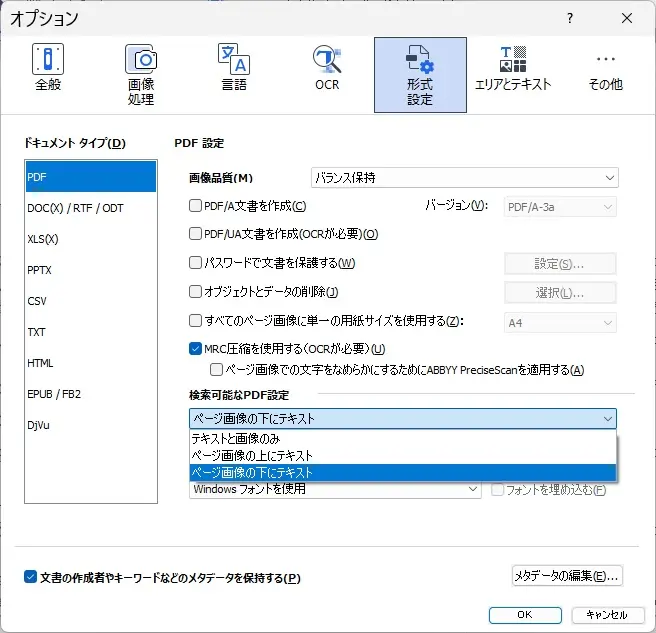
Task: Select DjVu document type
Action: [x=91, y=425]
